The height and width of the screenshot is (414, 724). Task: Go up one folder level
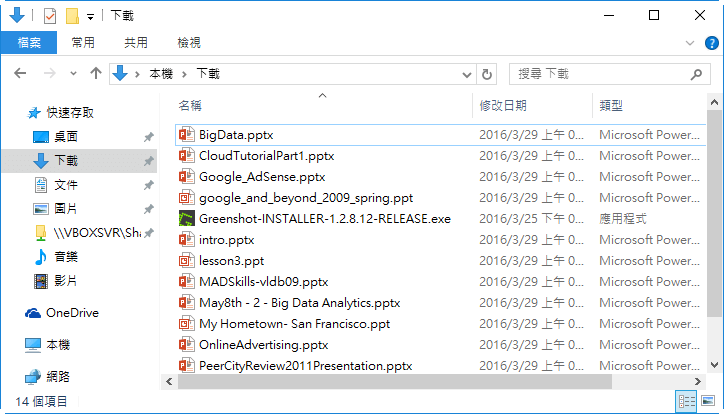click(96, 73)
